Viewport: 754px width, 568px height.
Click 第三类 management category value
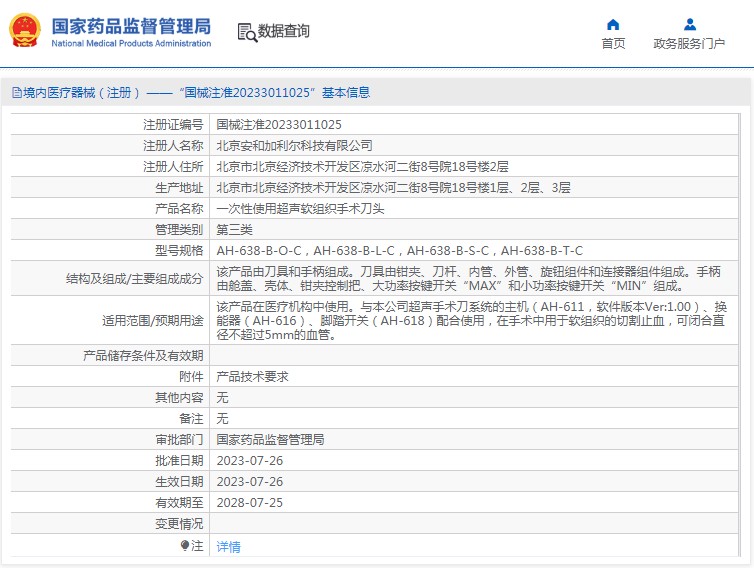(234, 229)
